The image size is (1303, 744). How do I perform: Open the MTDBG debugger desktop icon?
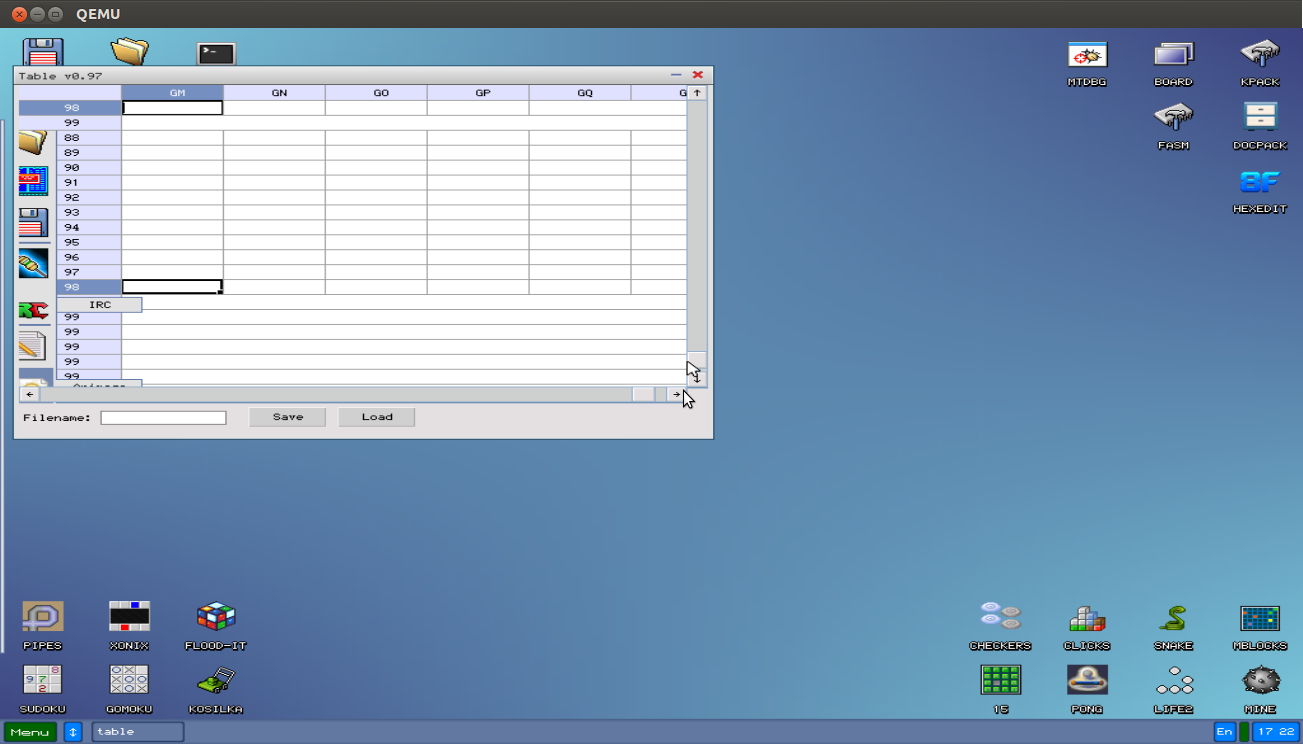point(1087,56)
